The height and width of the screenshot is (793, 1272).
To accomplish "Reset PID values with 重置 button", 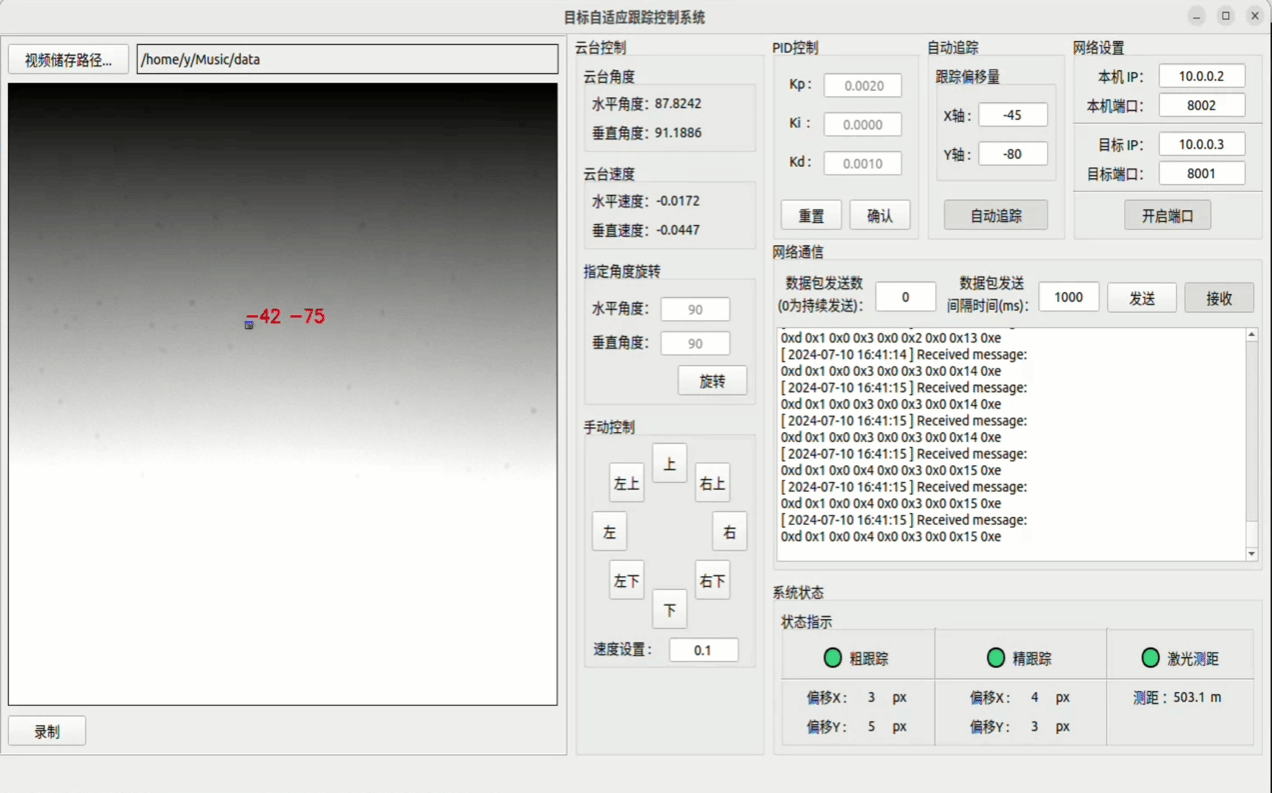I will pyautogui.click(x=811, y=215).
